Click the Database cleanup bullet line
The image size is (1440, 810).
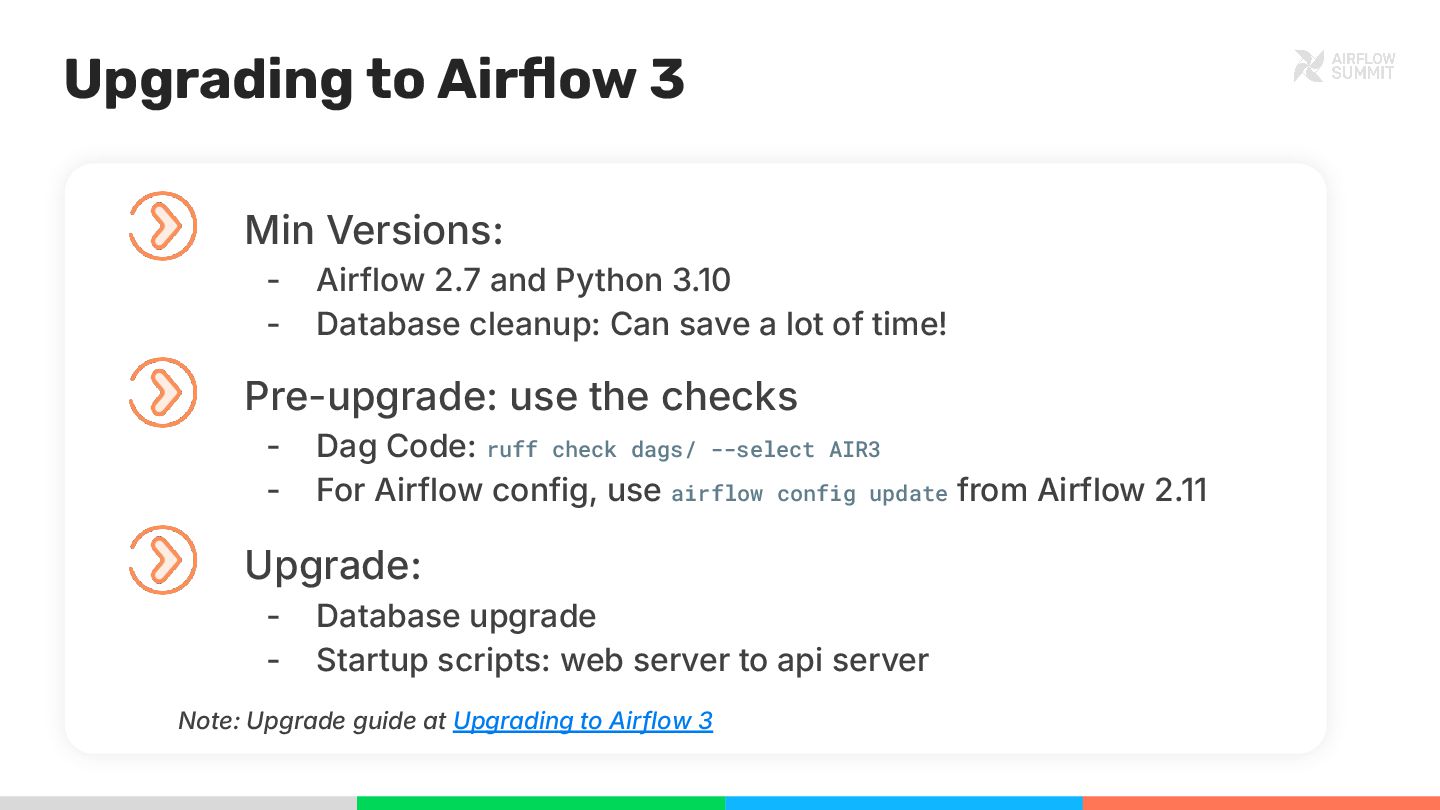pyautogui.click(x=631, y=324)
